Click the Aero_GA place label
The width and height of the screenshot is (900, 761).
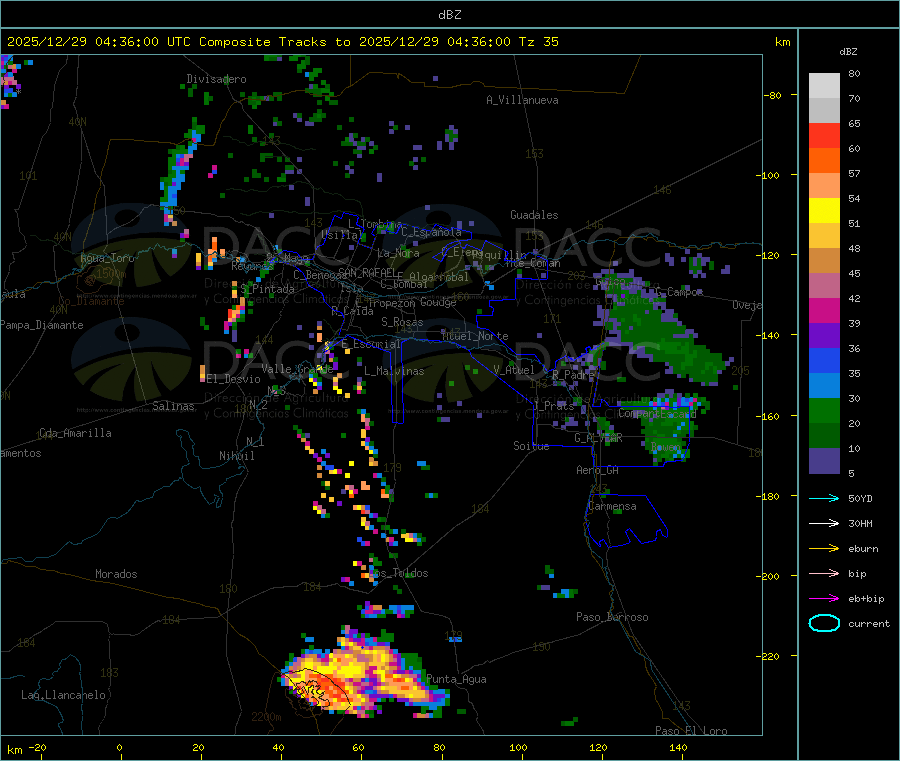click(x=598, y=470)
